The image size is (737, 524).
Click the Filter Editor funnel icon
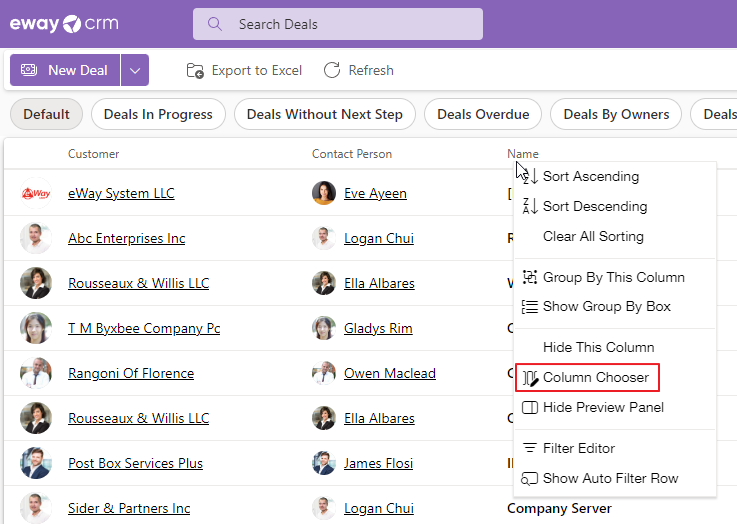click(530, 448)
